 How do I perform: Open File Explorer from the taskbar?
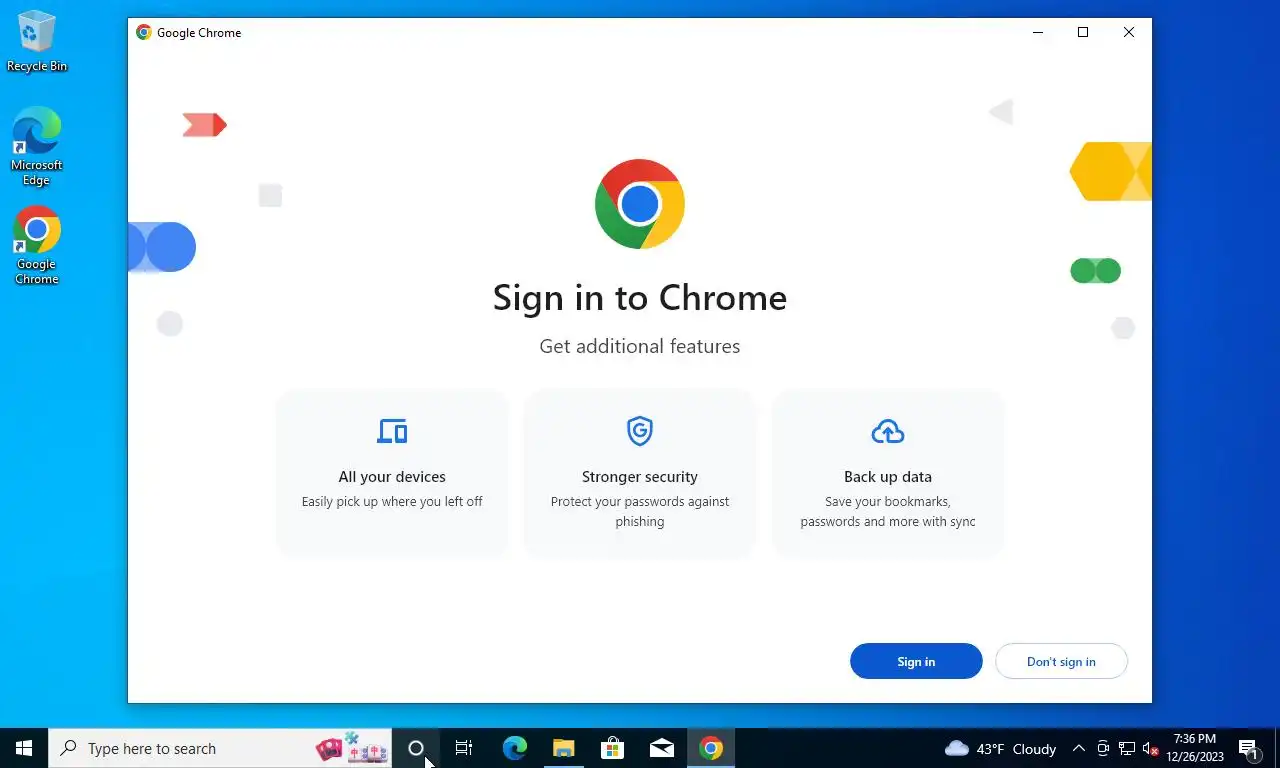click(563, 748)
